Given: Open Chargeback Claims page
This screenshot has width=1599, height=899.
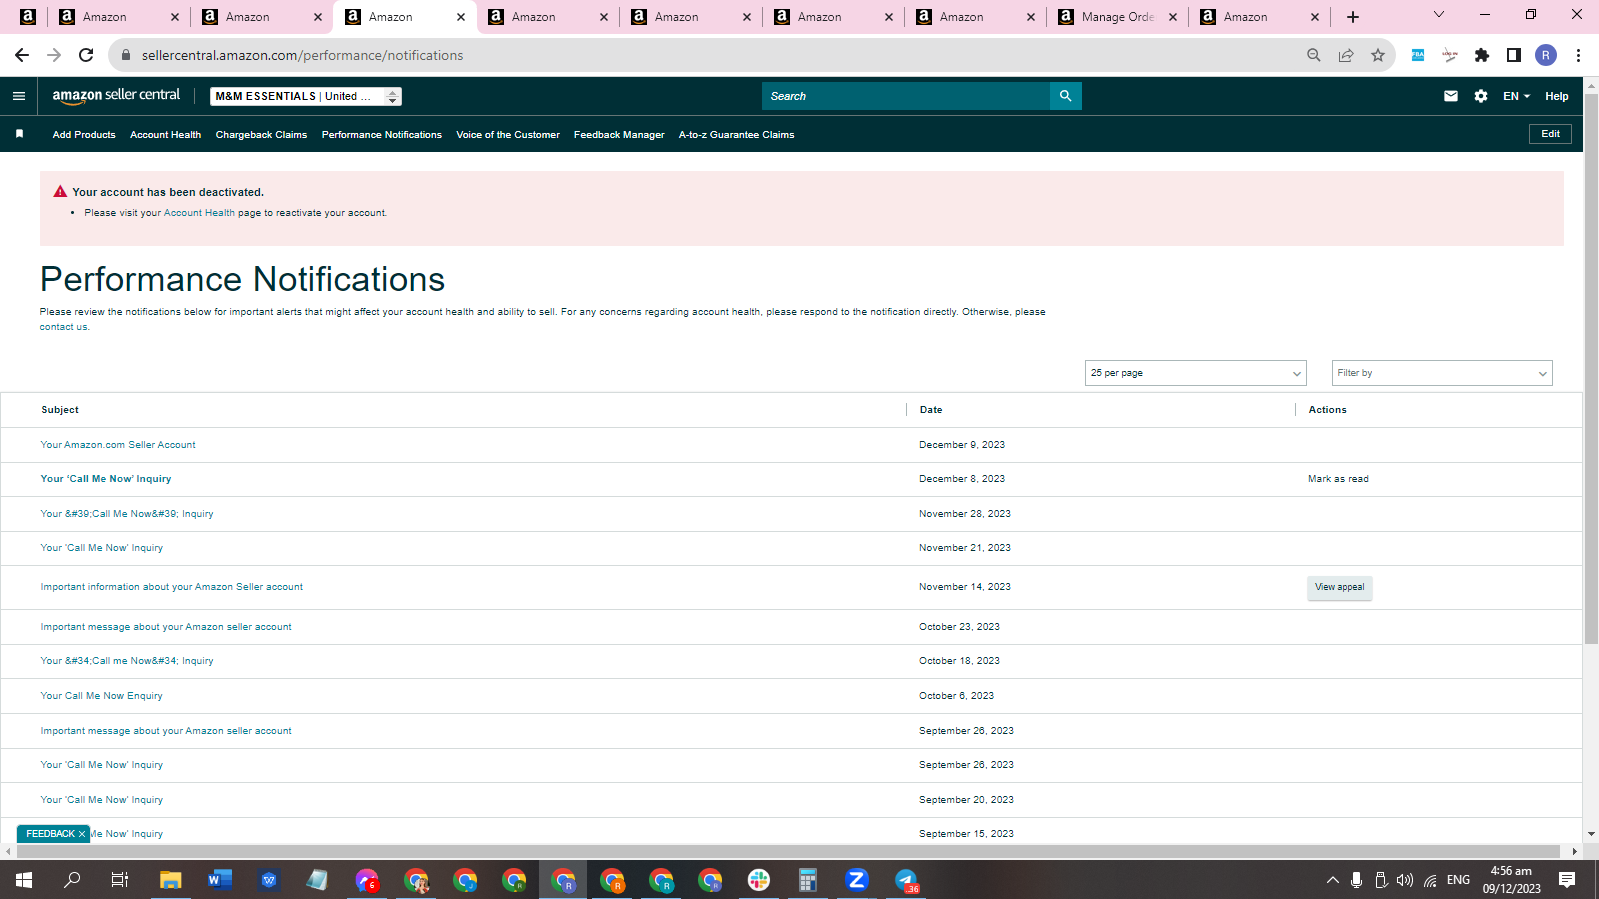Looking at the screenshot, I should click(261, 135).
